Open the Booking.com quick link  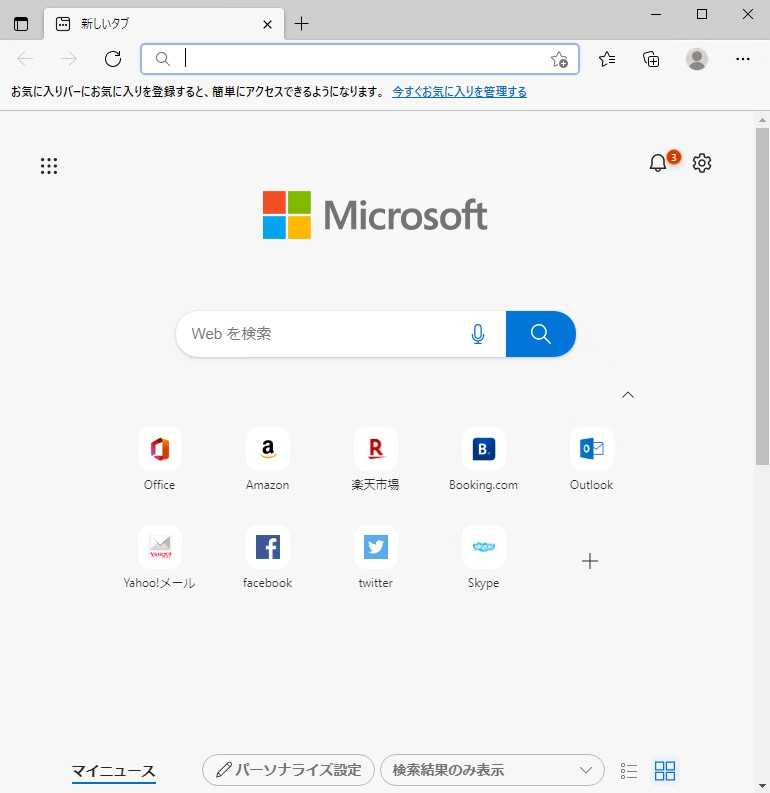click(x=483, y=459)
